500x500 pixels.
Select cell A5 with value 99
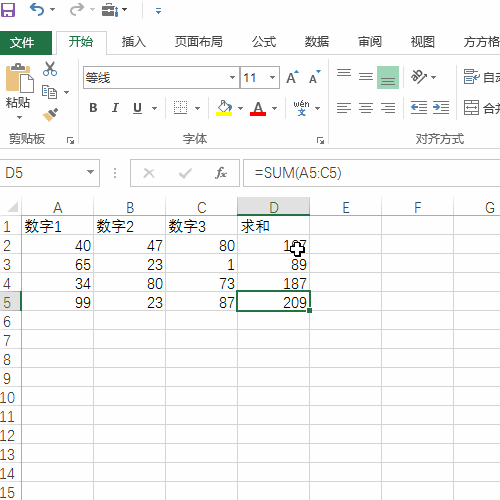tap(57, 302)
